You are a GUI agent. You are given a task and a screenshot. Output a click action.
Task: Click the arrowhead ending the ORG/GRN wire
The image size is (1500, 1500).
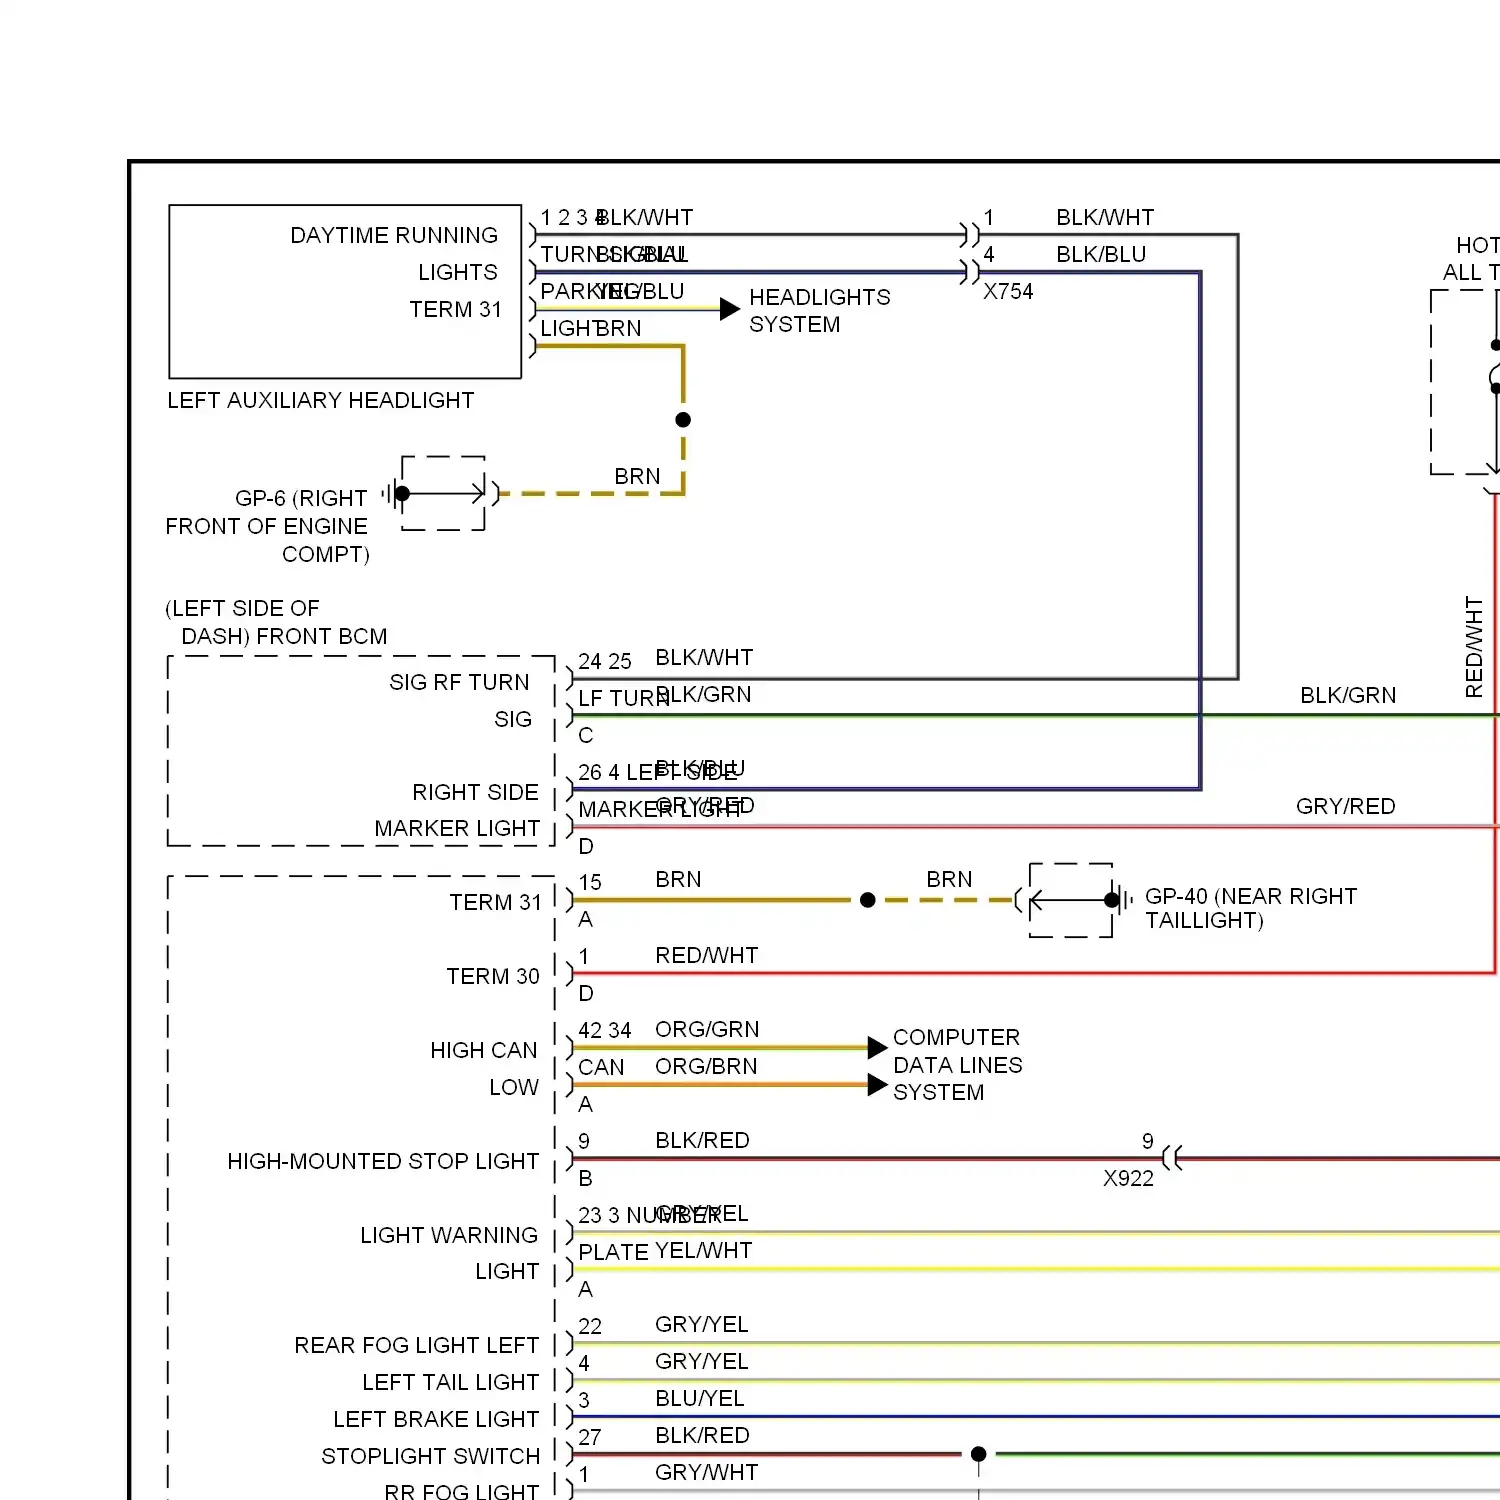[878, 1047]
